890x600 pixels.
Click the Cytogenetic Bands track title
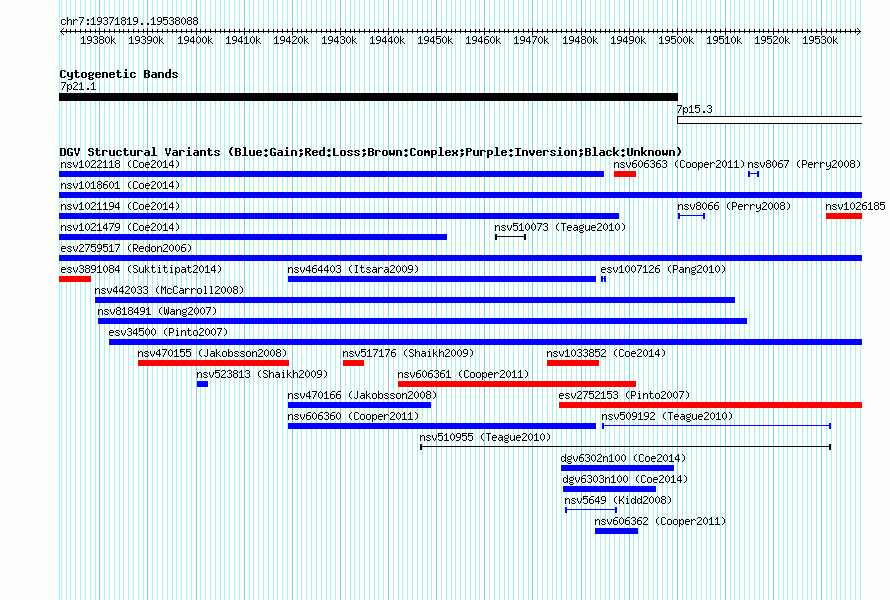(119, 74)
